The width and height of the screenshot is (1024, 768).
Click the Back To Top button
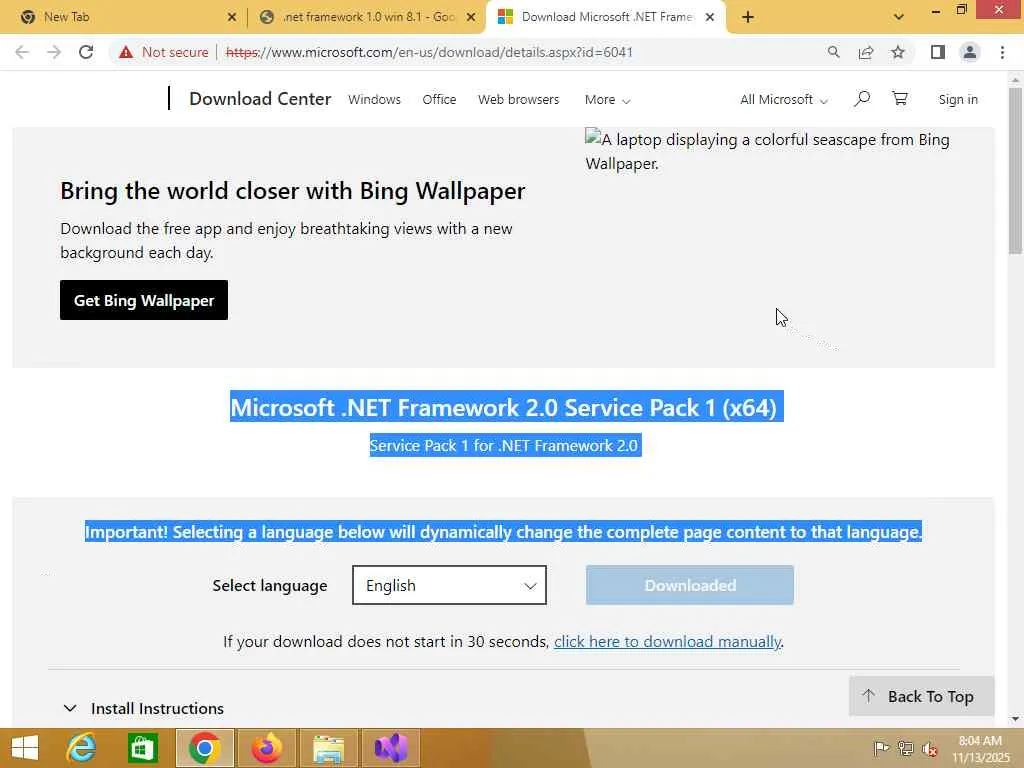click(x=921, y=696)
